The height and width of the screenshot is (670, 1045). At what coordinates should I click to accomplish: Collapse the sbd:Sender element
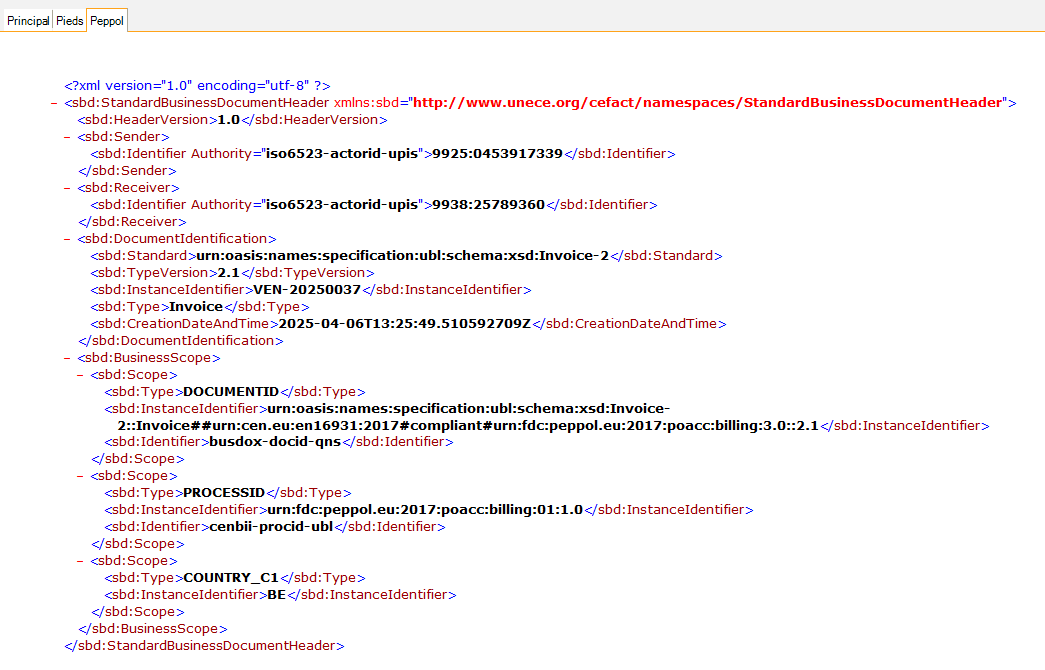[67, 137]
